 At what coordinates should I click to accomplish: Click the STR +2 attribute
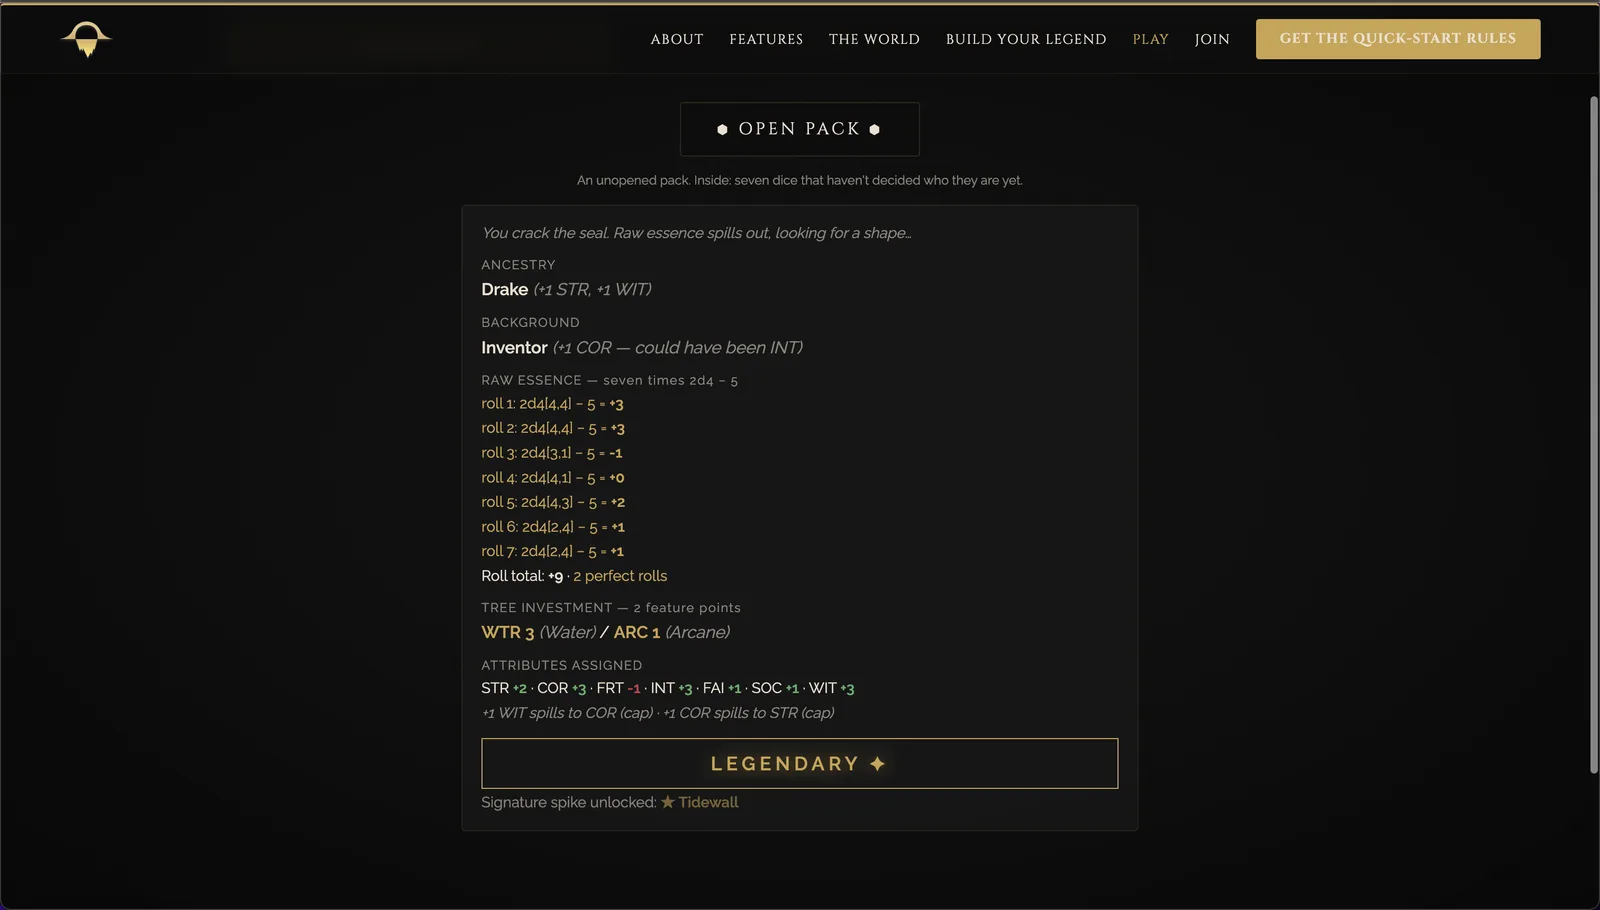pyautogui.click(x=504, y=688)
